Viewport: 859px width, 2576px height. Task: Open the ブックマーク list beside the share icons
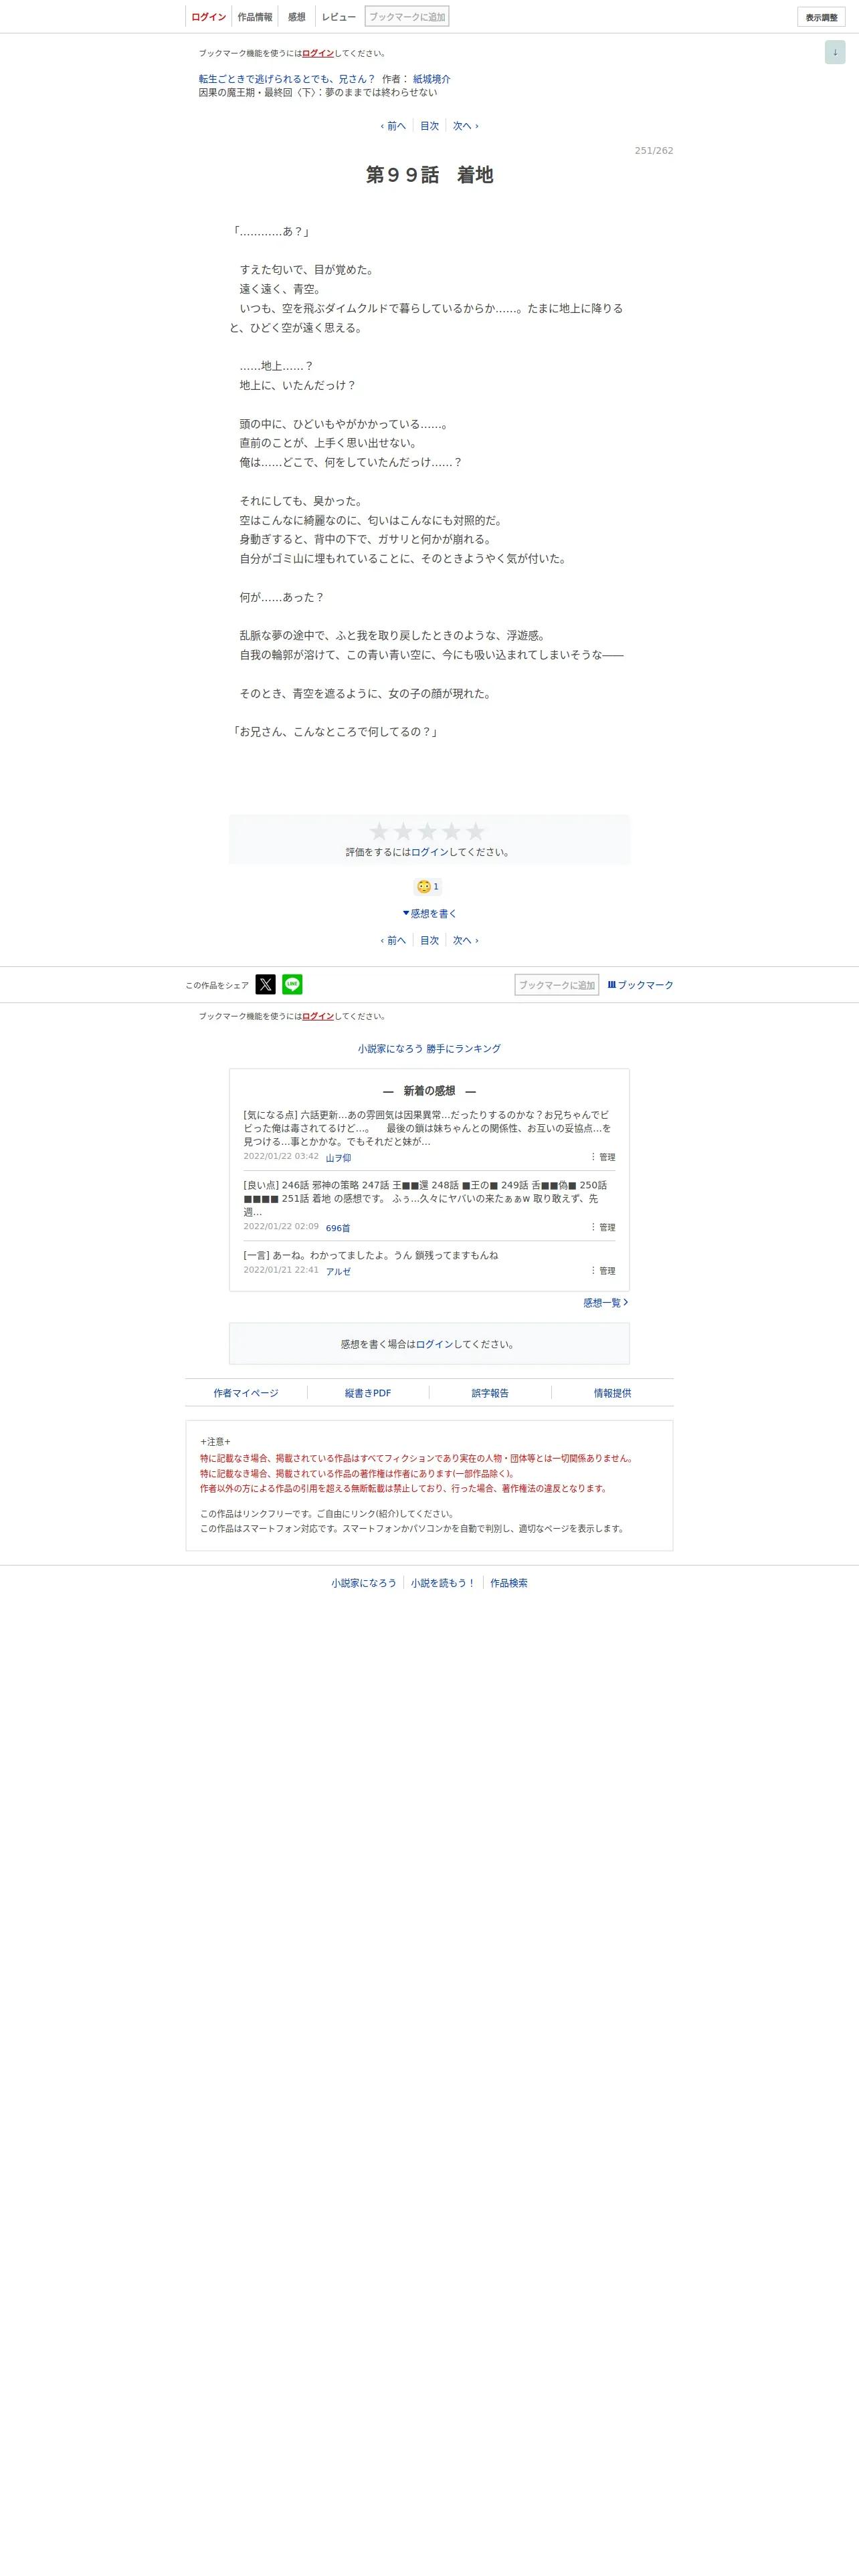coord(640,985)
